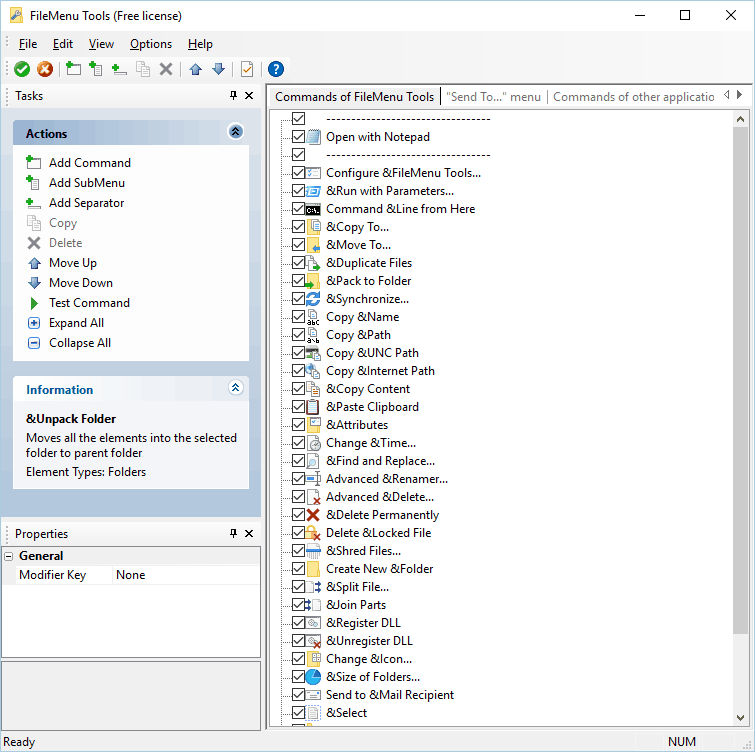This screenshot has height=752, width=755.
Task: Click the Synchronize arrows icon
Action: (313, 299)
